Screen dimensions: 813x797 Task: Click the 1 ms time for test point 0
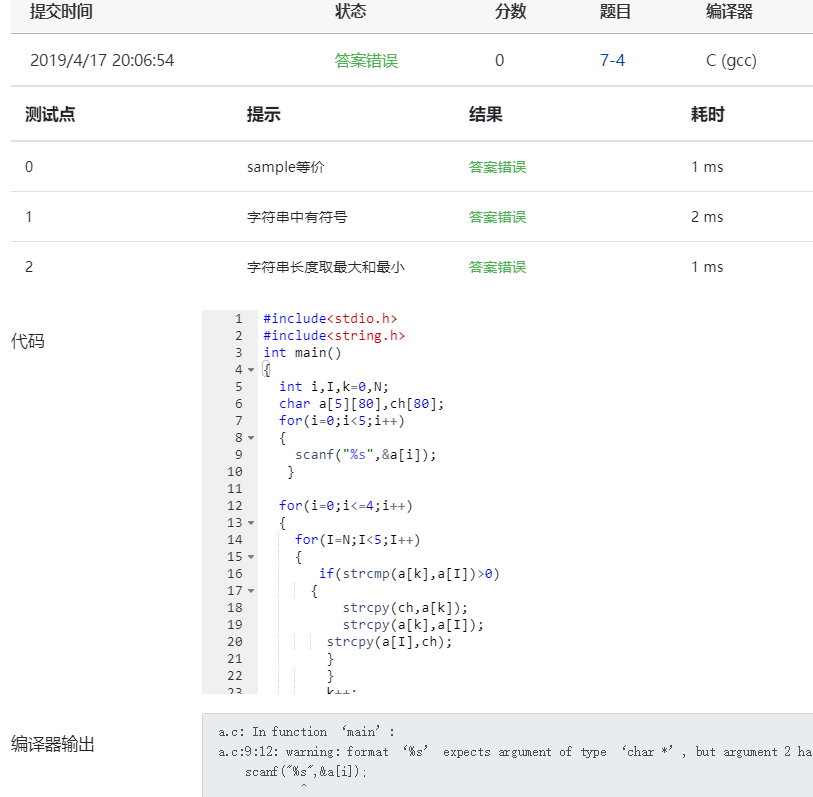(707, 167)
